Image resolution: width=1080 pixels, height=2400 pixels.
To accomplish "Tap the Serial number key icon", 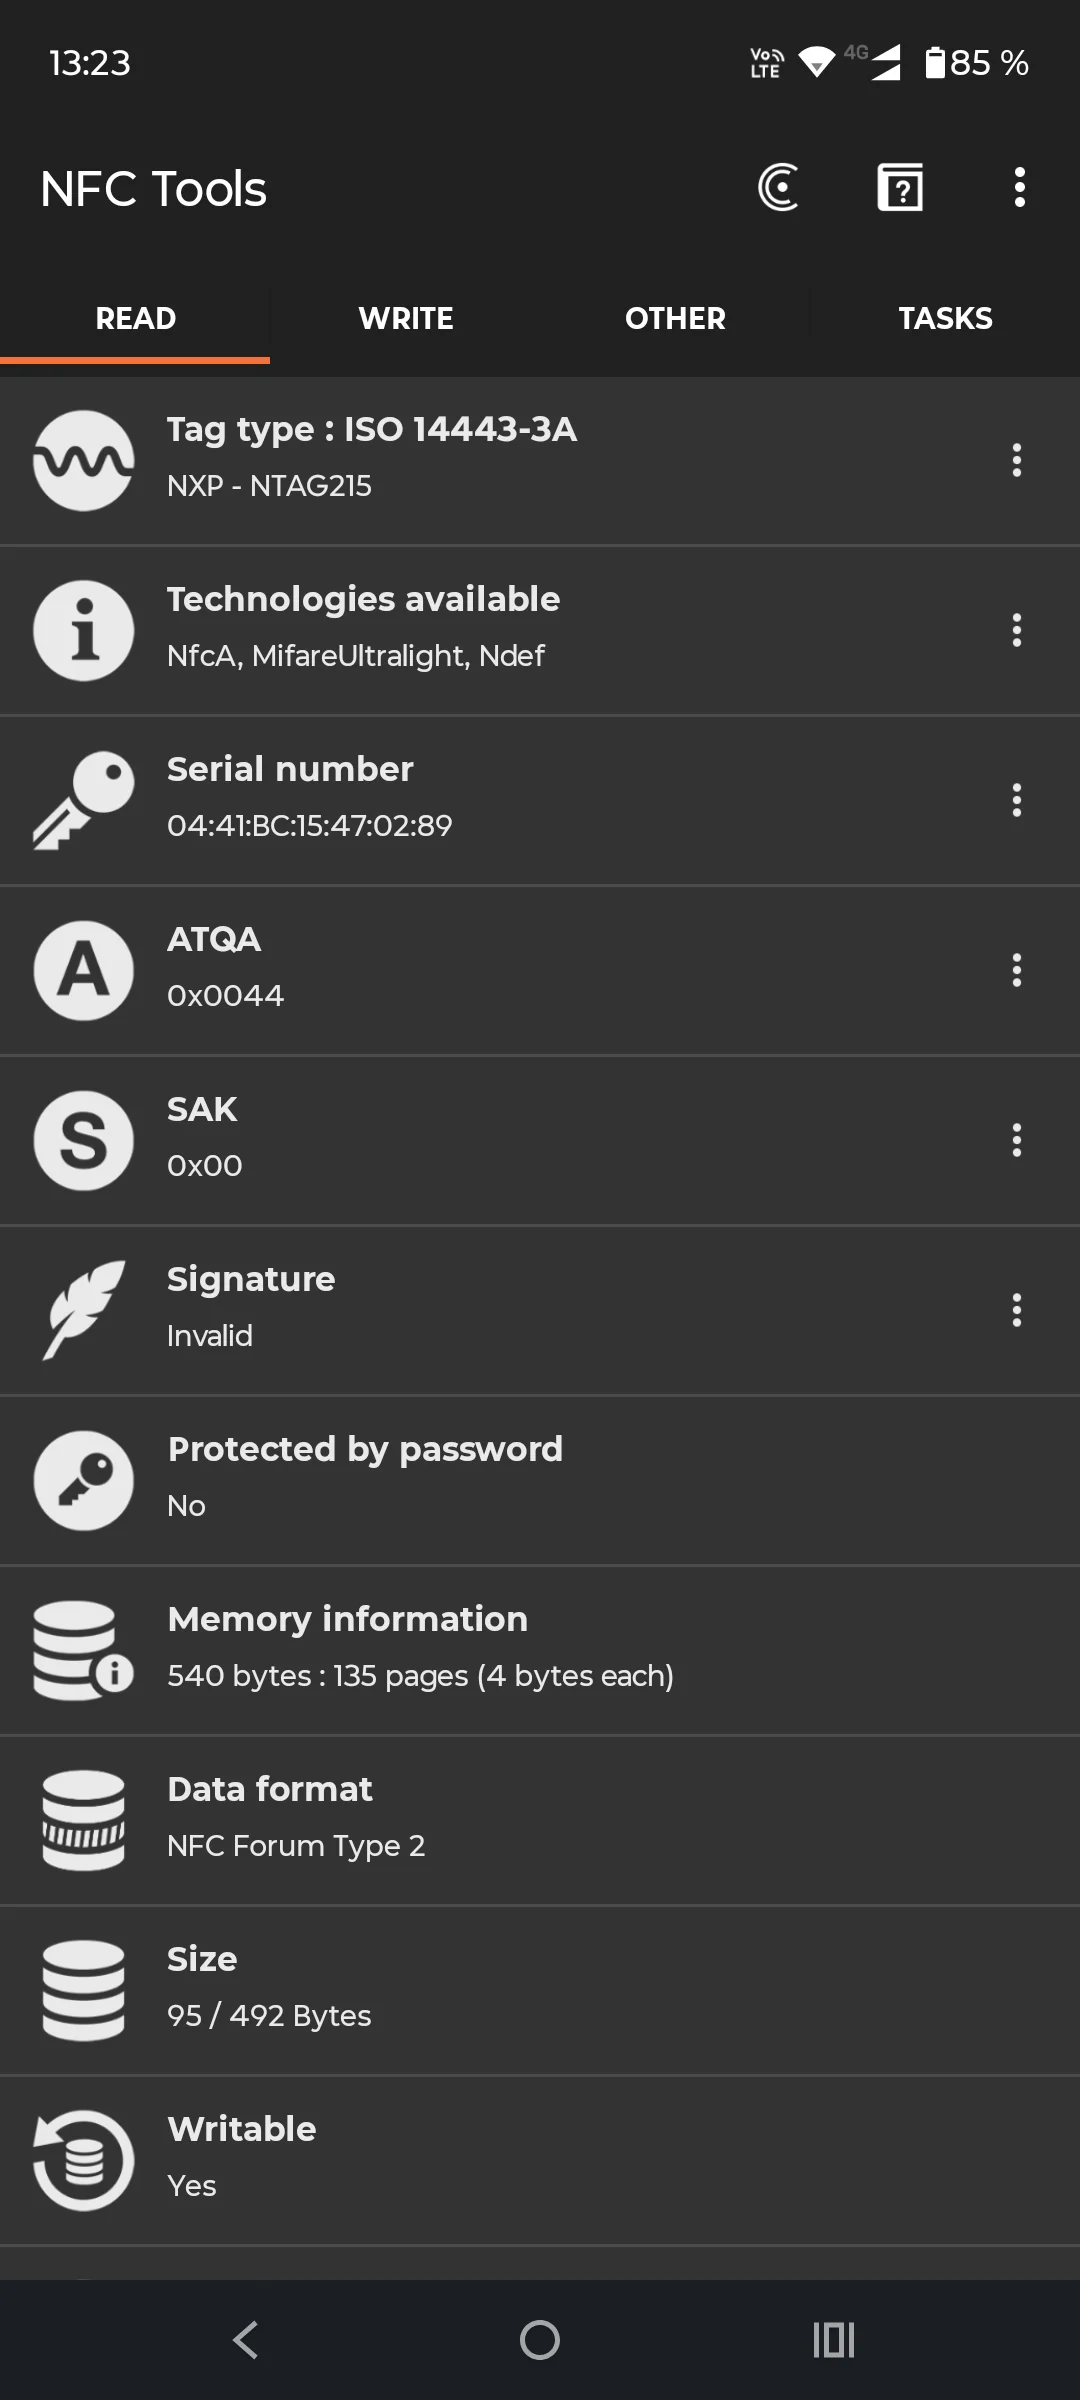I will point(84,800).
